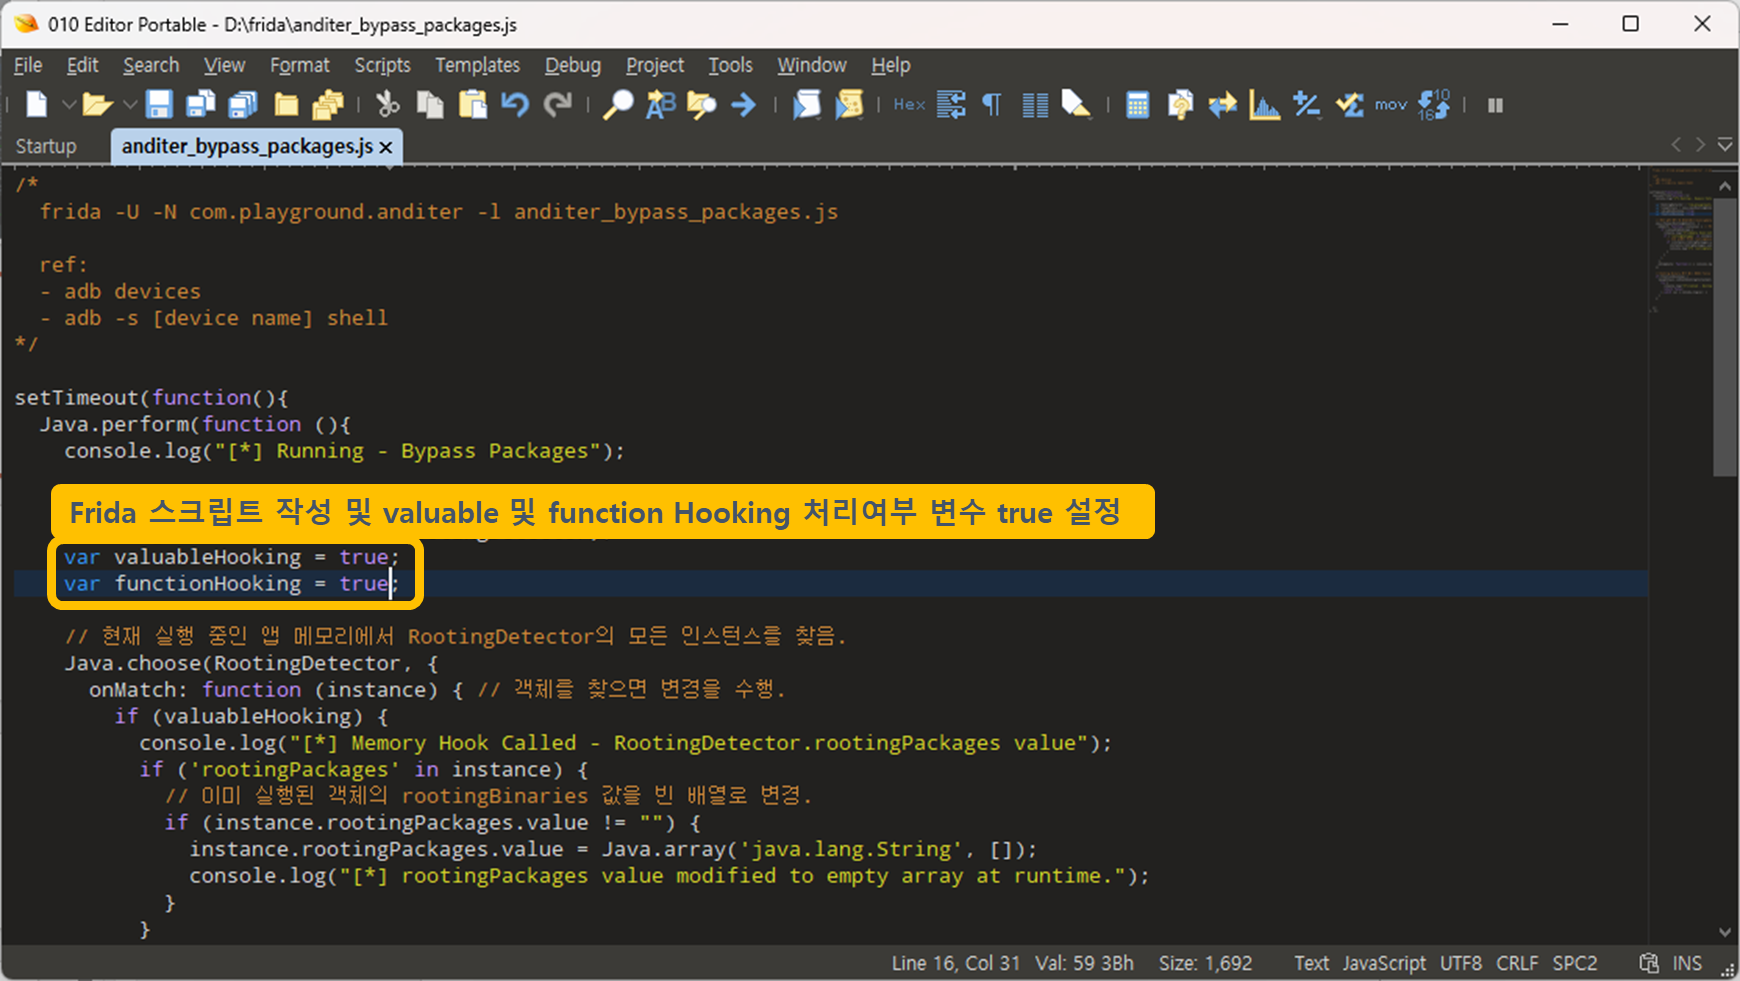Open the Help menu

coord(890,65)
